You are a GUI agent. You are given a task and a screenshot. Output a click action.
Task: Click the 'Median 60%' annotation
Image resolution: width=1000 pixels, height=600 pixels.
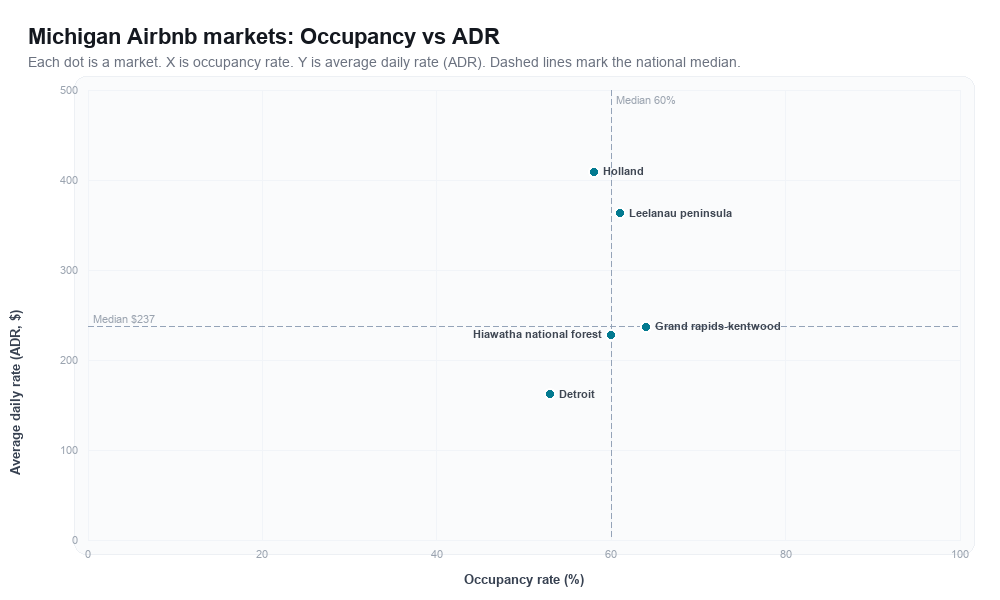645,100
